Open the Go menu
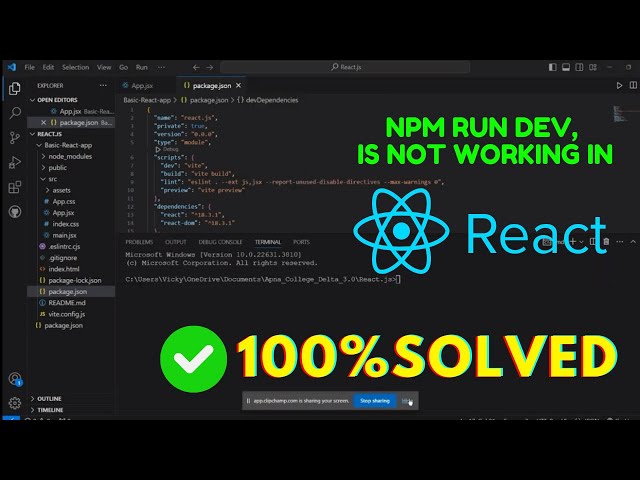Viewport: 640px width, 480px height. point(124,67)
